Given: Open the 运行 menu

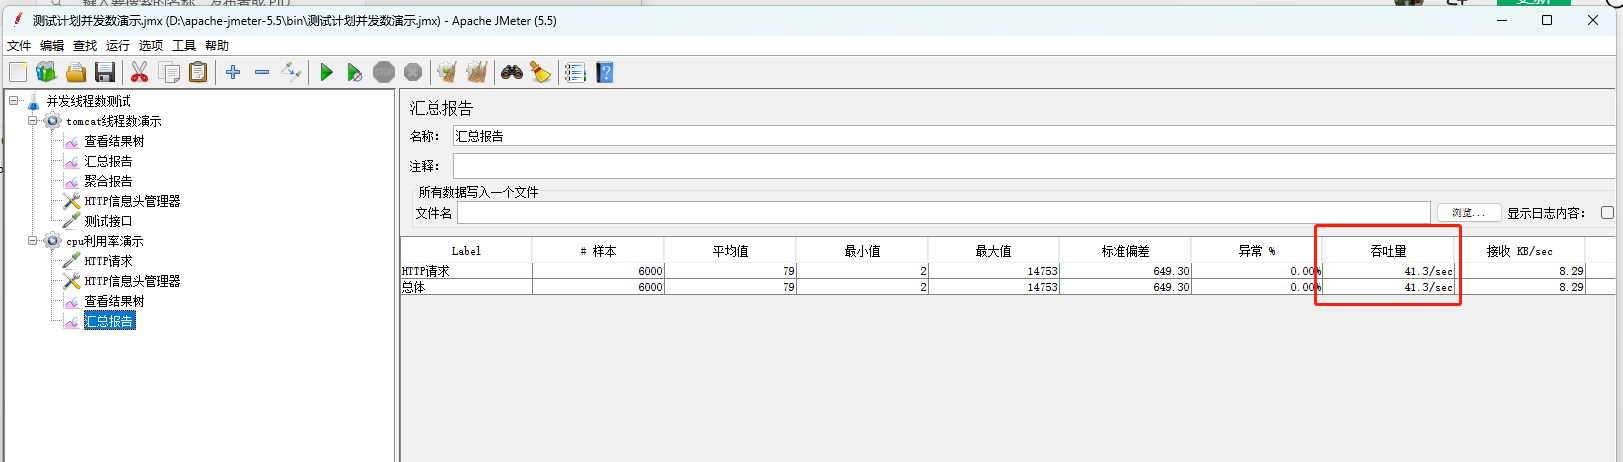Looking at the screenshot, I should pyautogui.click(x=117, y=46).
